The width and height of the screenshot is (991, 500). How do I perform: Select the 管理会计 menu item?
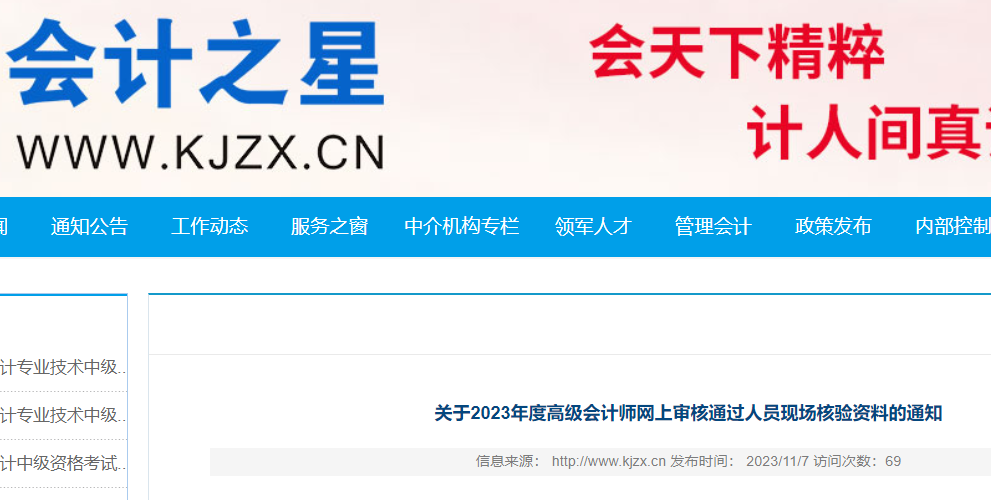[x=713, y=226]
